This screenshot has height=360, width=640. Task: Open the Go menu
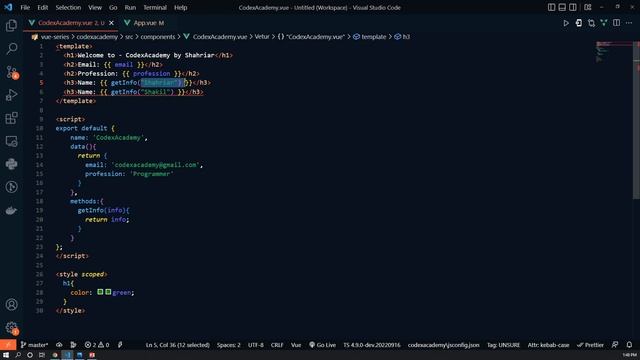click(113, 8)
